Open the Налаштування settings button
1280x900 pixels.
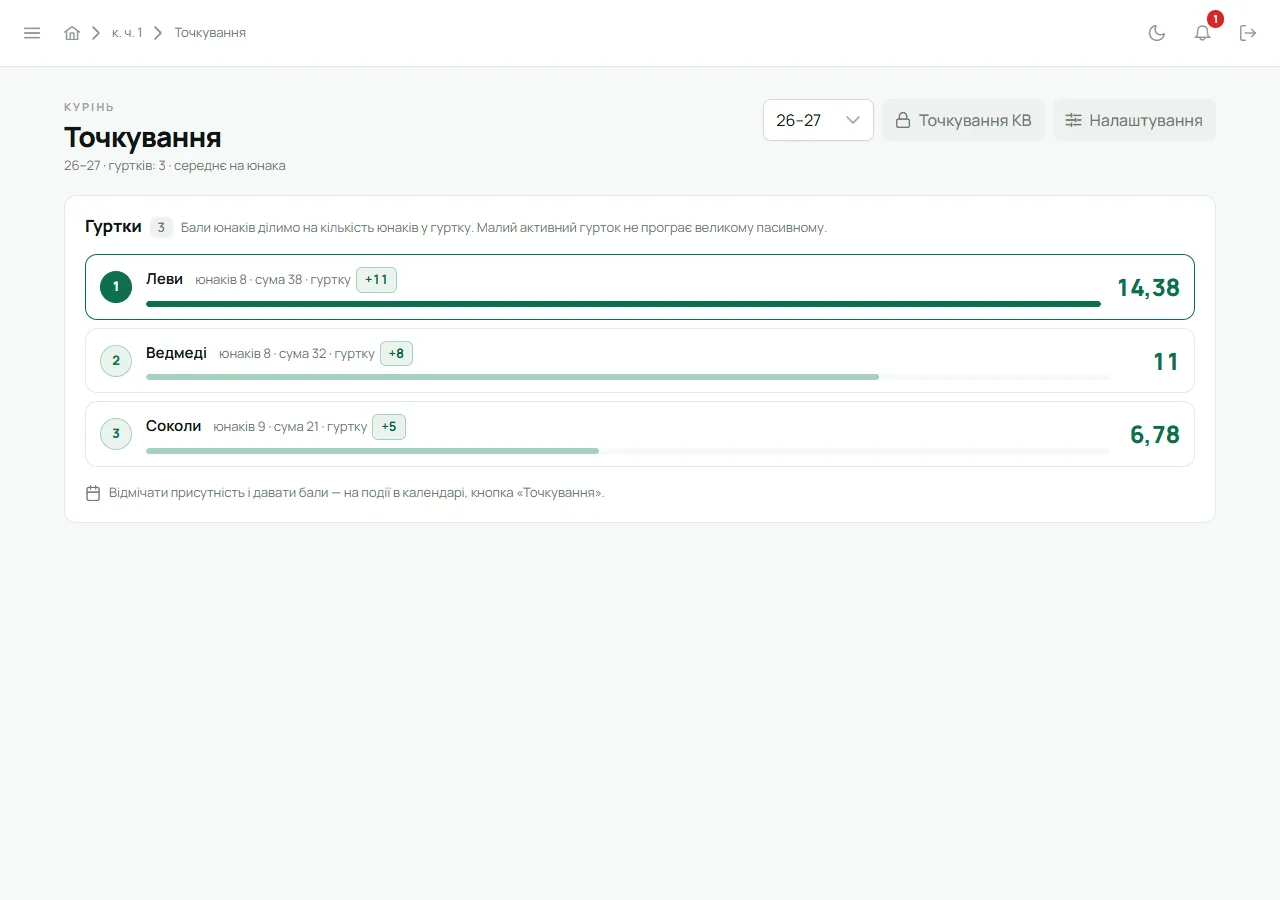pos(1134,120)
